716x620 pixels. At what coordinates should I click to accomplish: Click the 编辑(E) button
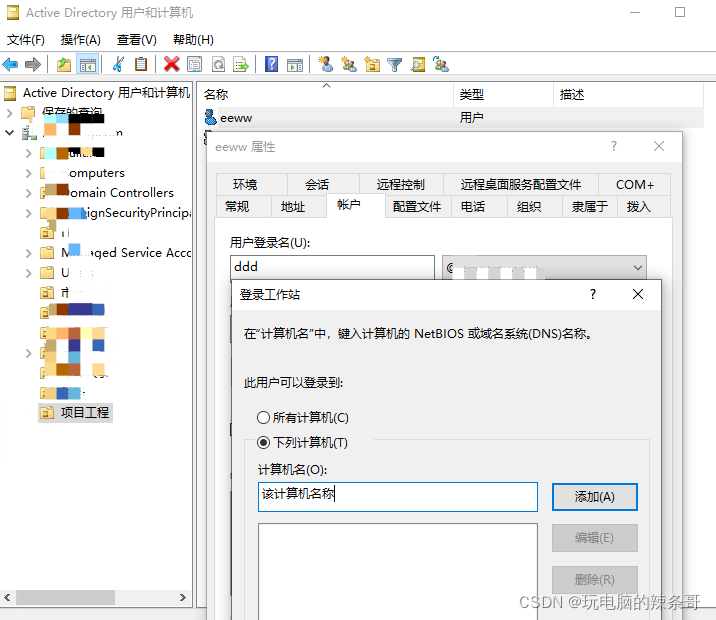point(595,538)
